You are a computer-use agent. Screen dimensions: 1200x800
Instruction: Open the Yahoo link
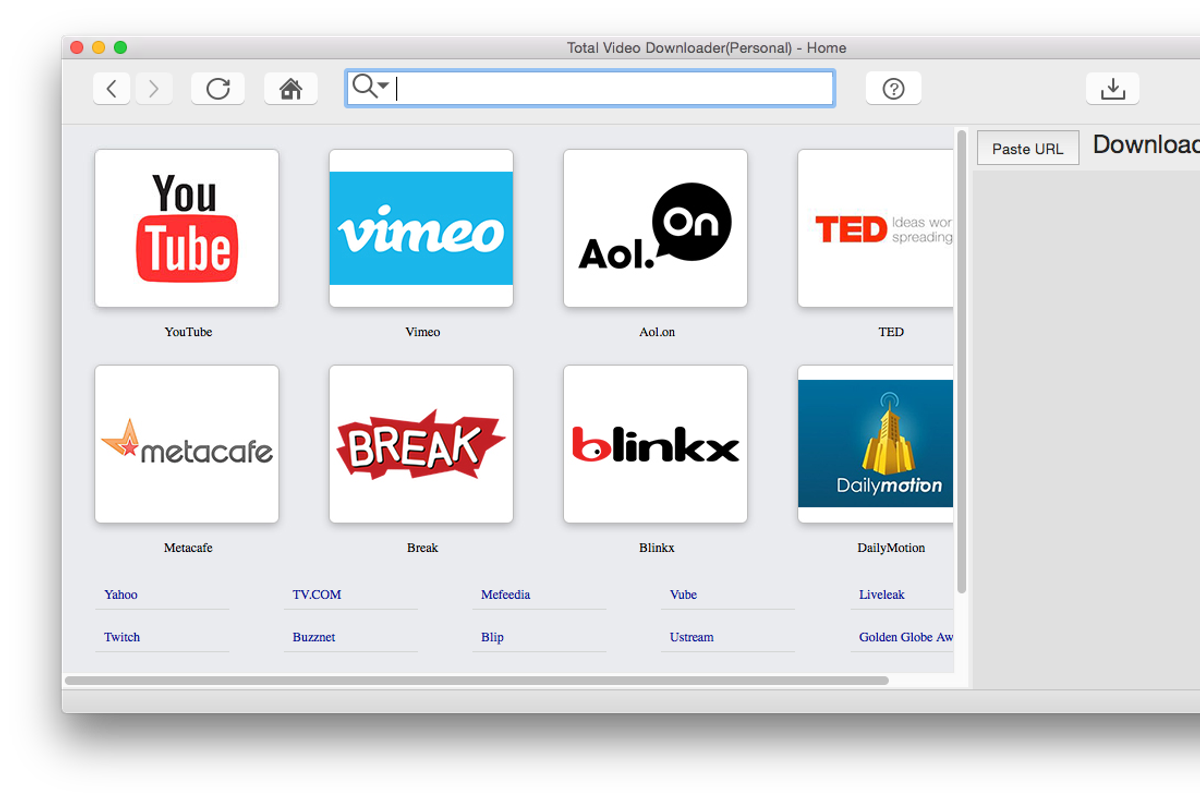point(121,594)
